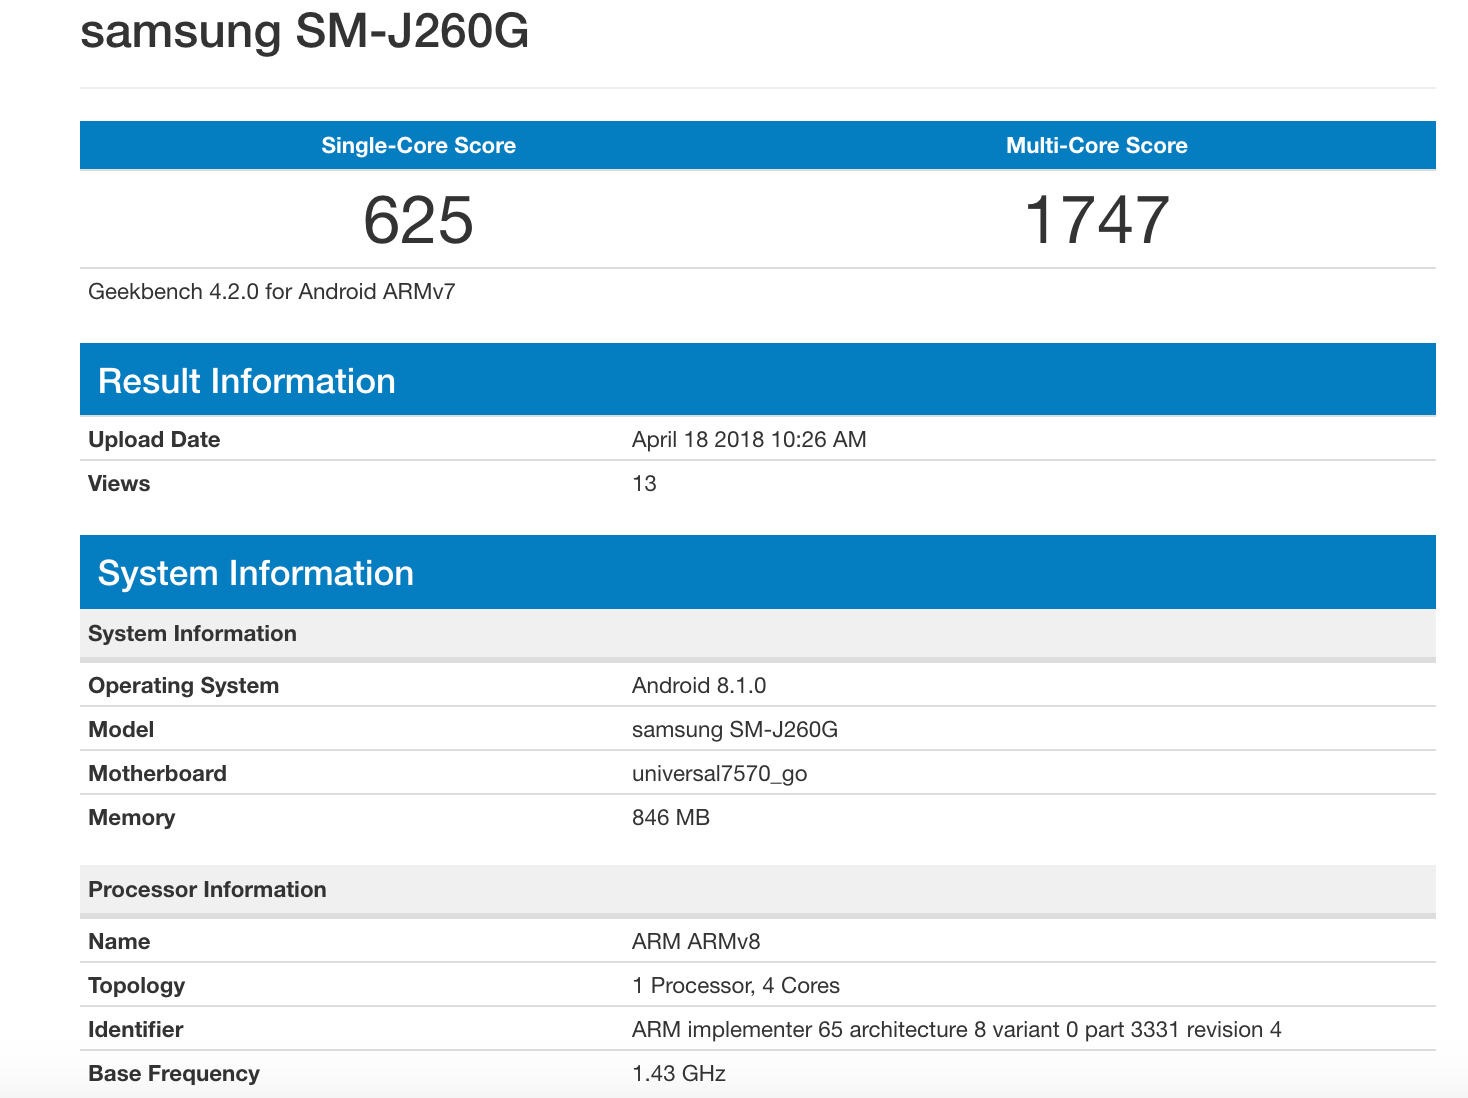Select the upload date April 18 2018 value
The image size is (1468, 1098).
[x=748, y=440]
